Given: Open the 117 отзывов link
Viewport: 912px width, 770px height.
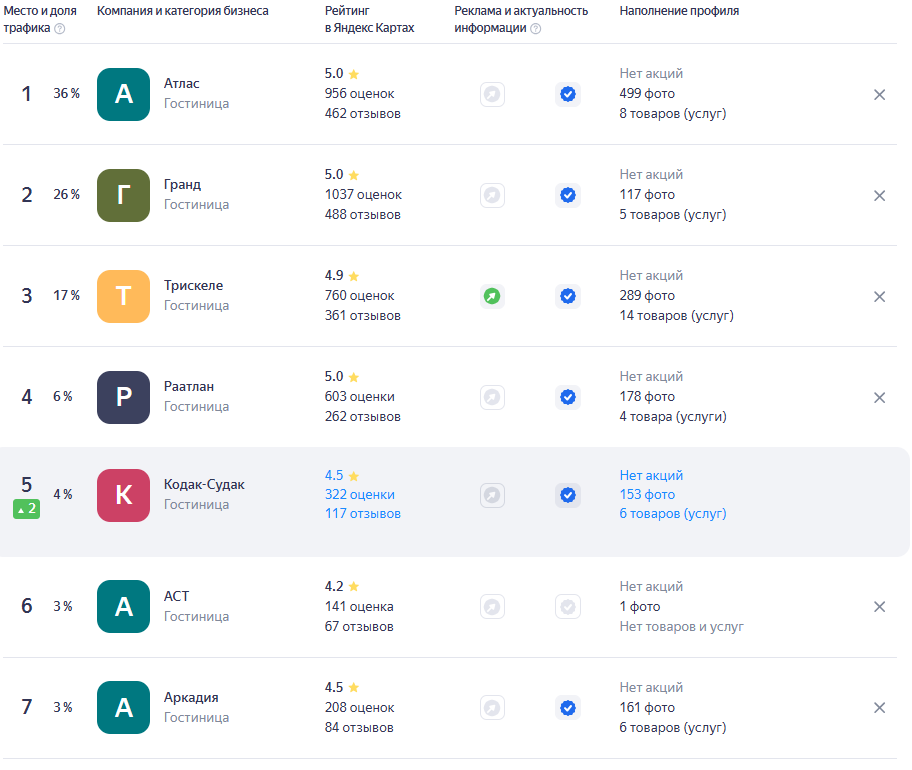Looking at the screenshot, I should pyautogui.click(x=362, y=514).
